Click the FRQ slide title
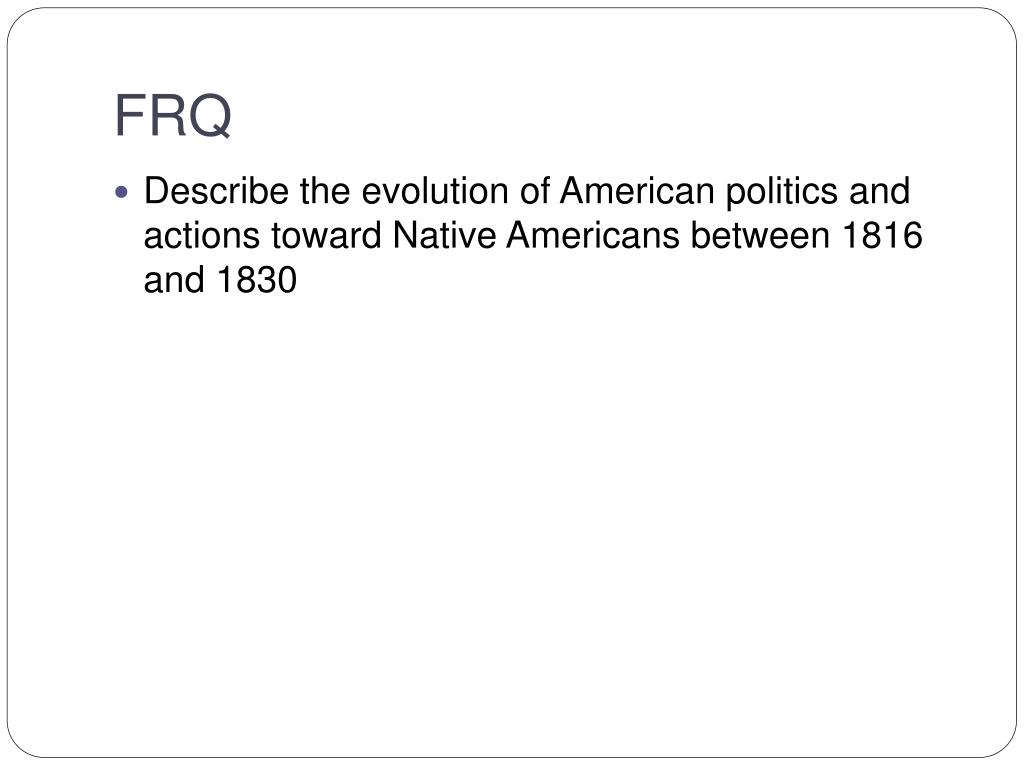Screen dimensions: 1024x768 [173, 116]
